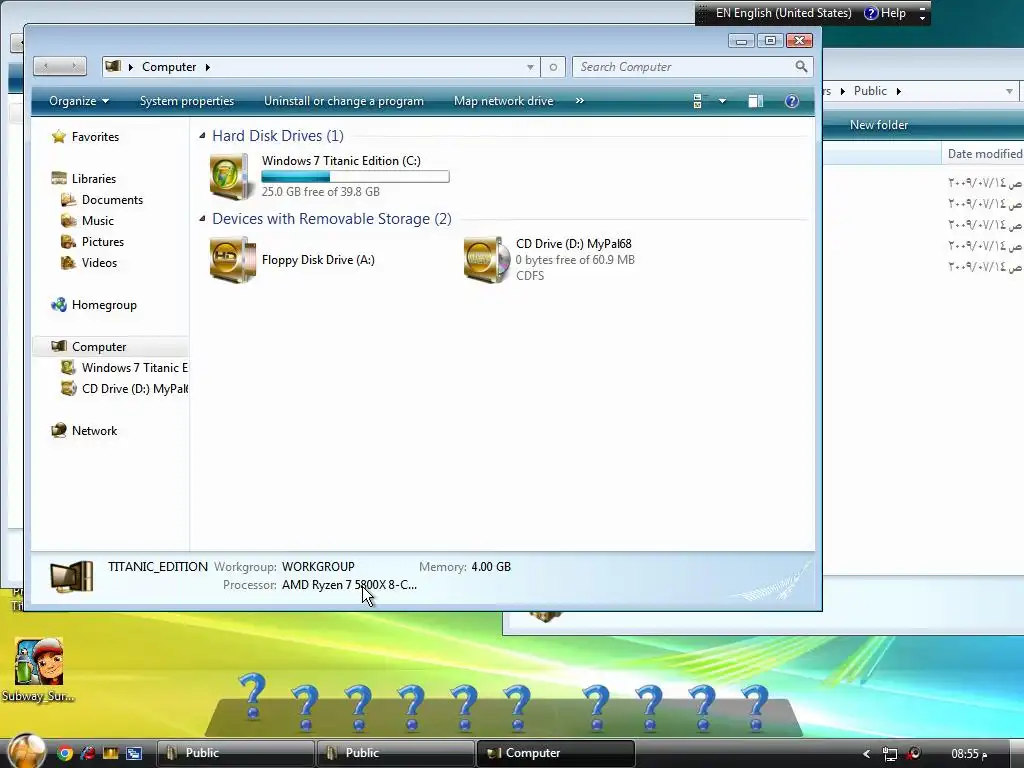1024x768 pixels.
Task: Open the Music library
Action: click(98, 221)
